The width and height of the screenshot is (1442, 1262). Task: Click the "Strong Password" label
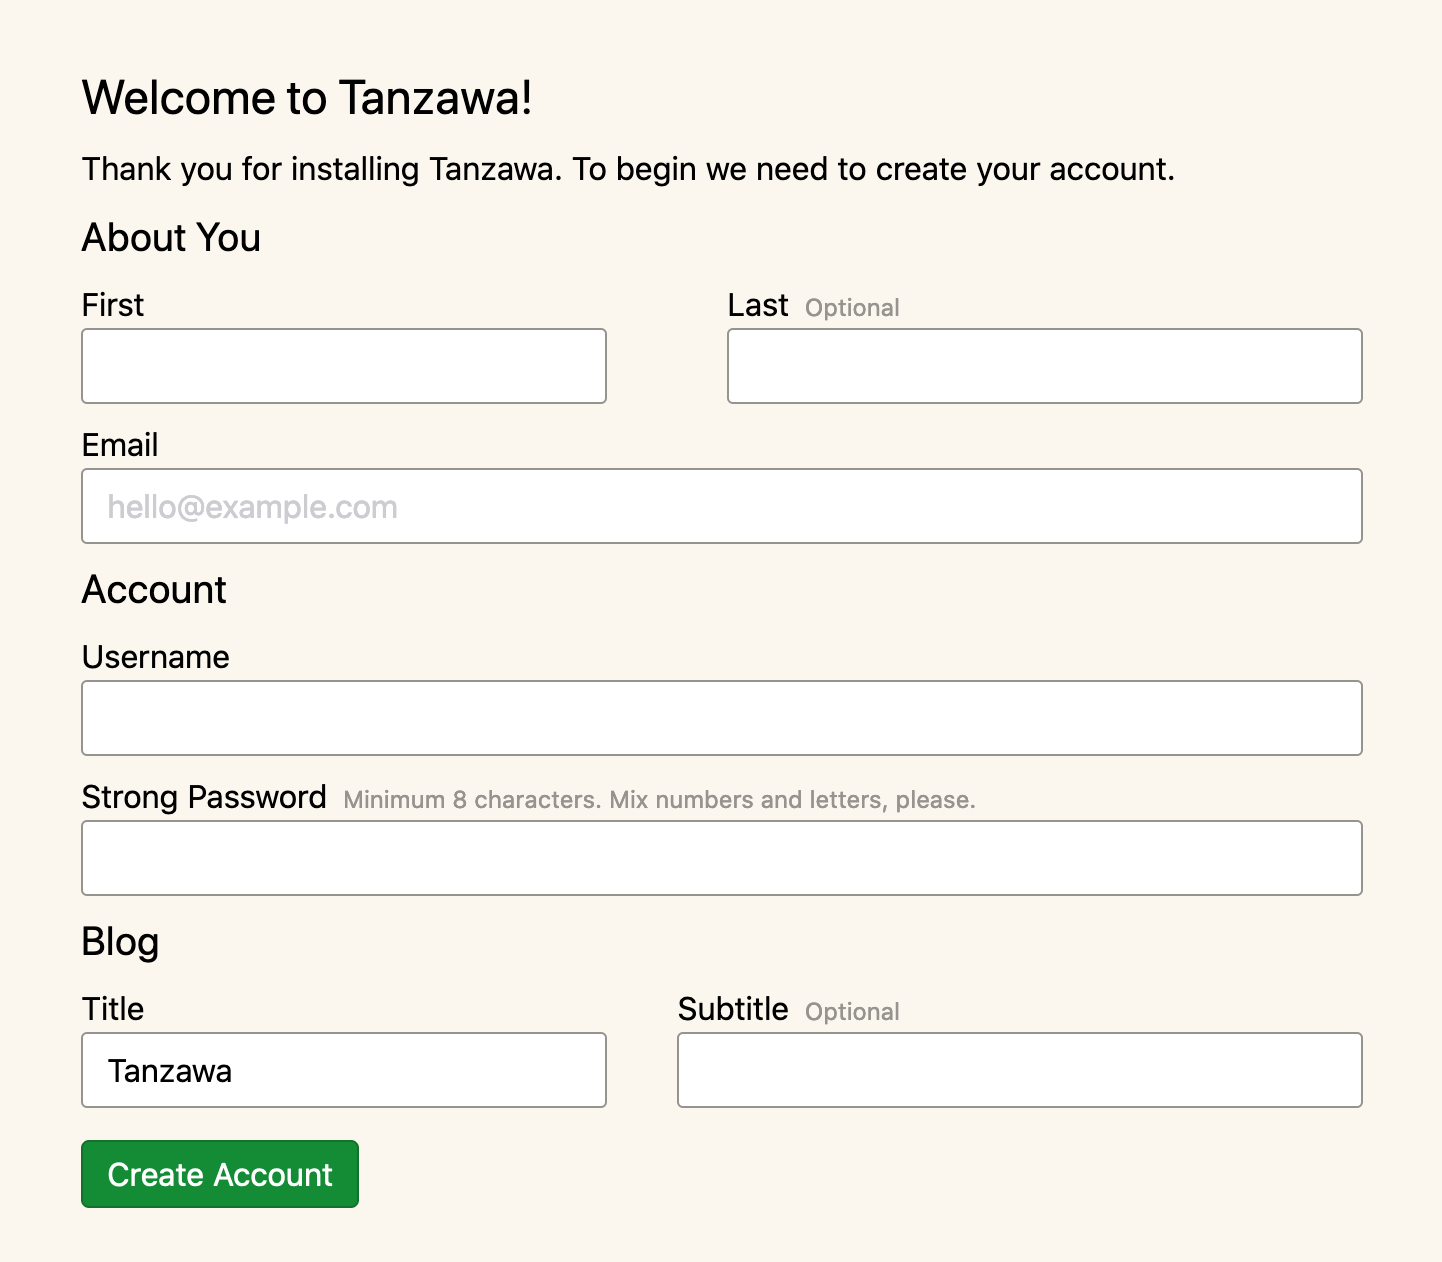pos(204,797)
